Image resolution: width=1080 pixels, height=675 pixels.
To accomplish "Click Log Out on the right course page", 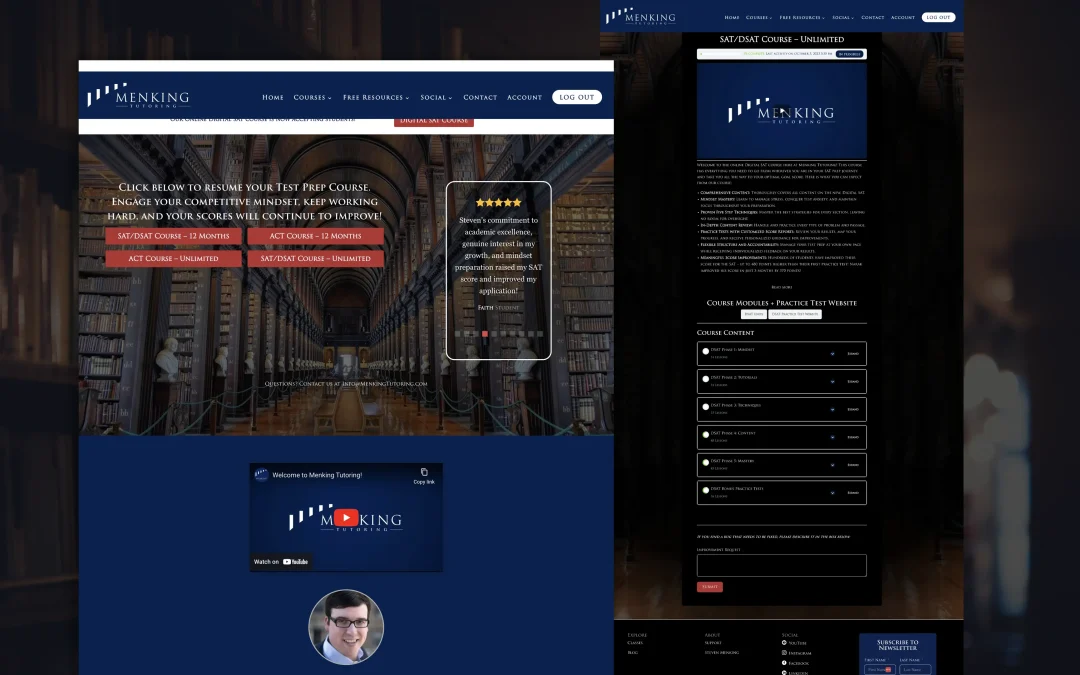I will [x=938, y=17].
